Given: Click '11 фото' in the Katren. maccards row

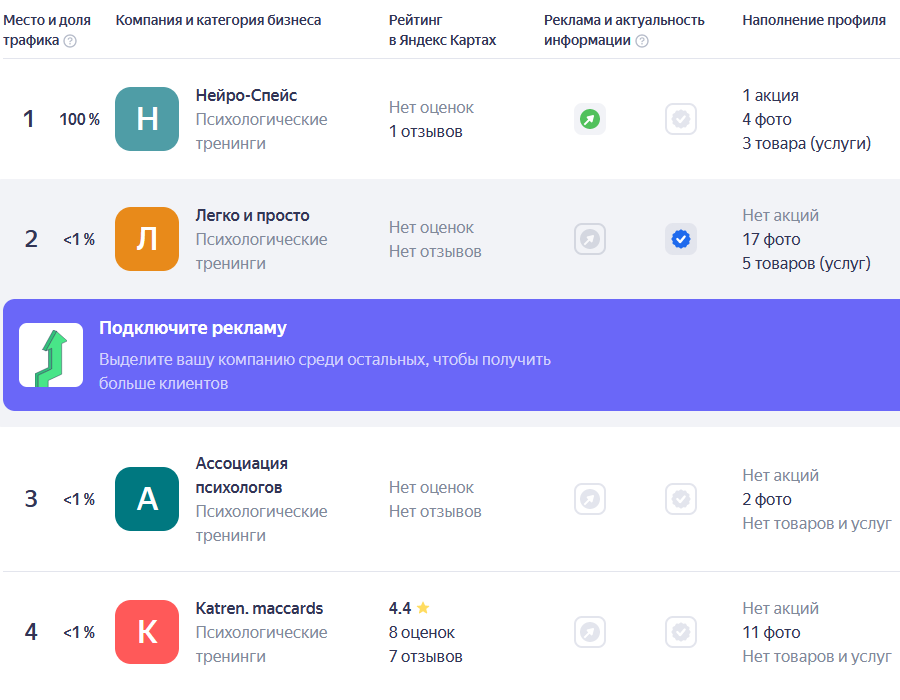Looking at the screenshot, I should (771, 632).
